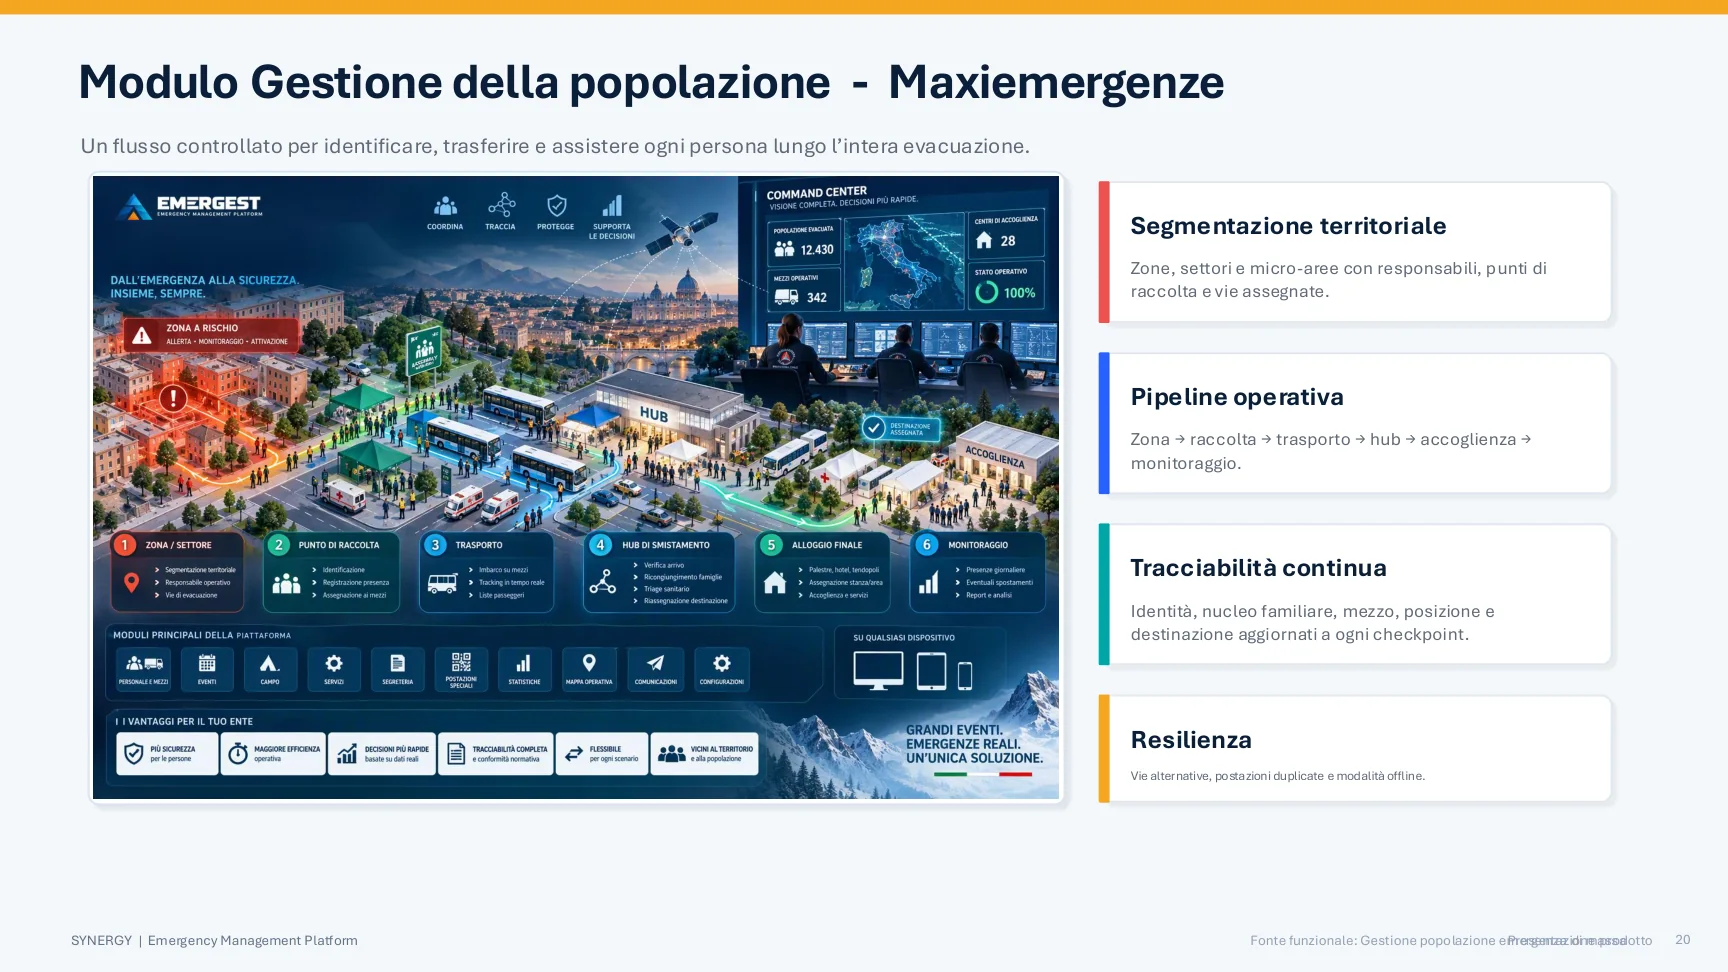Screen dimensions: 1728x972
Task: Click the Stato operativo 100% indicator
Action: (1008, 284)
